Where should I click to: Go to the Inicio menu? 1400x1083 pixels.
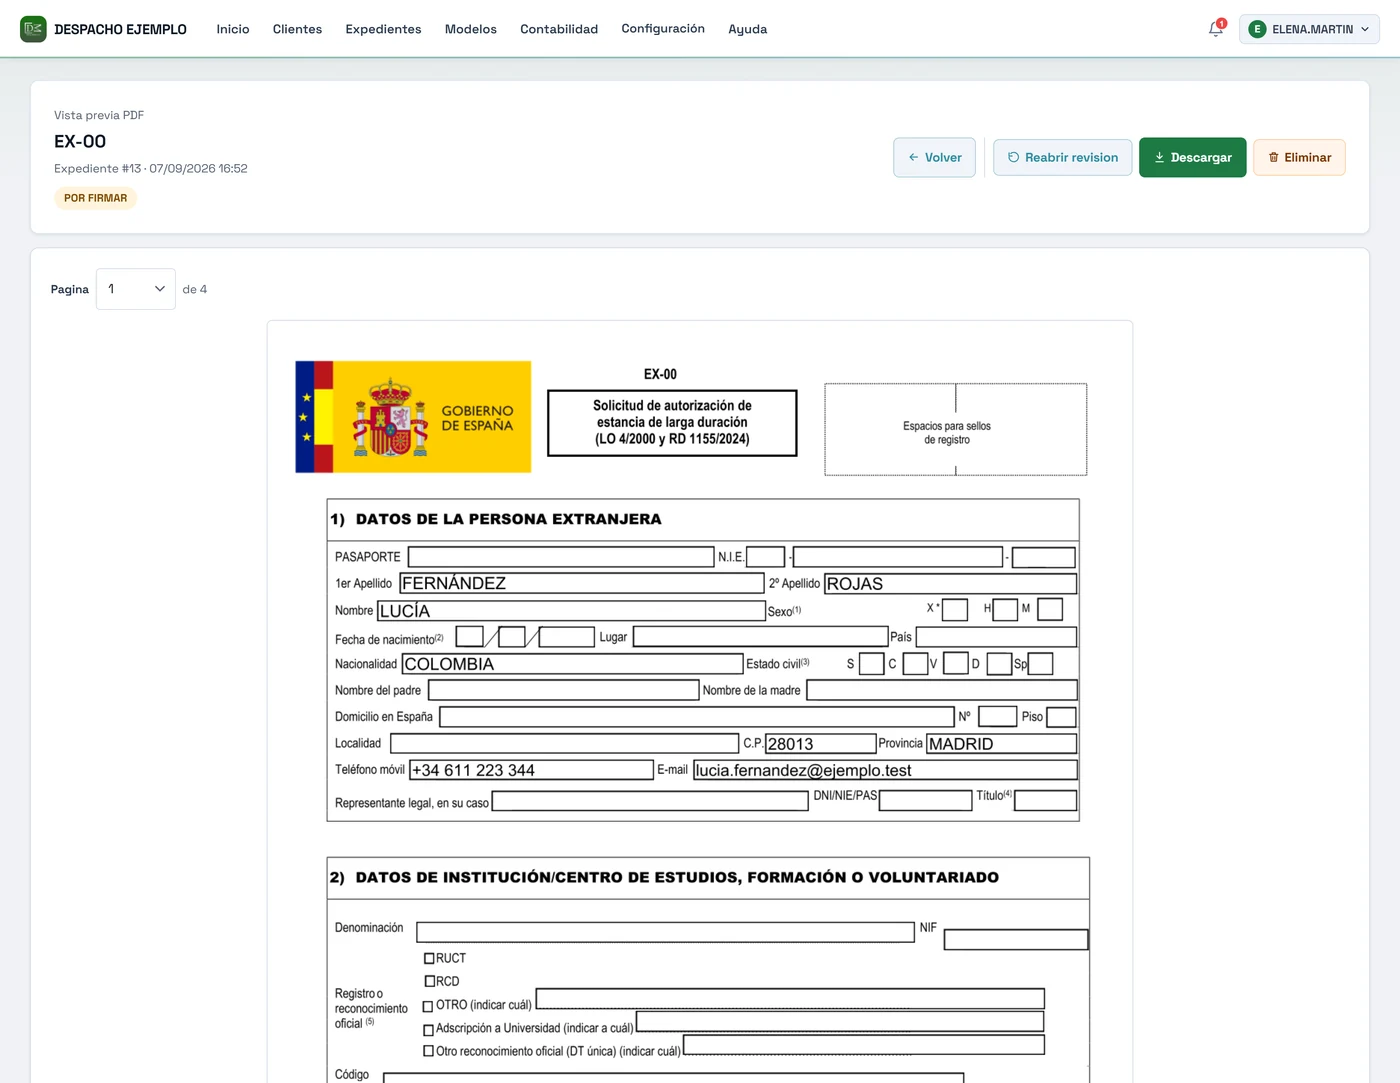233,29
